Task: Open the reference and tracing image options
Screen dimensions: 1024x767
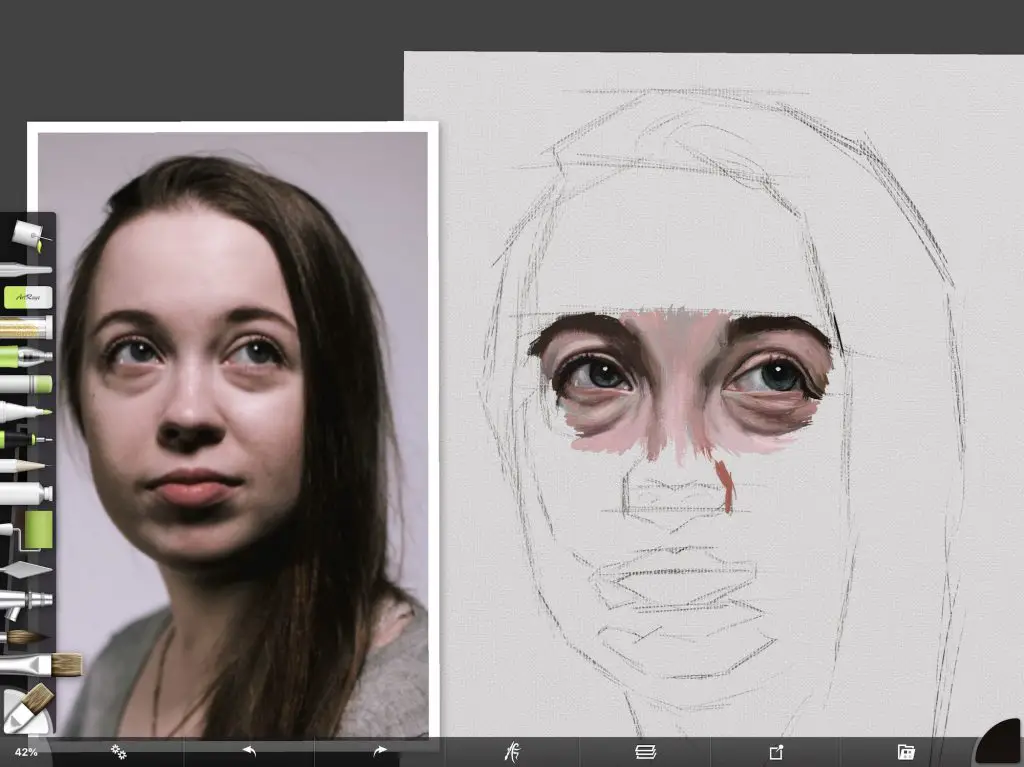Action: [x=776, y=752]
